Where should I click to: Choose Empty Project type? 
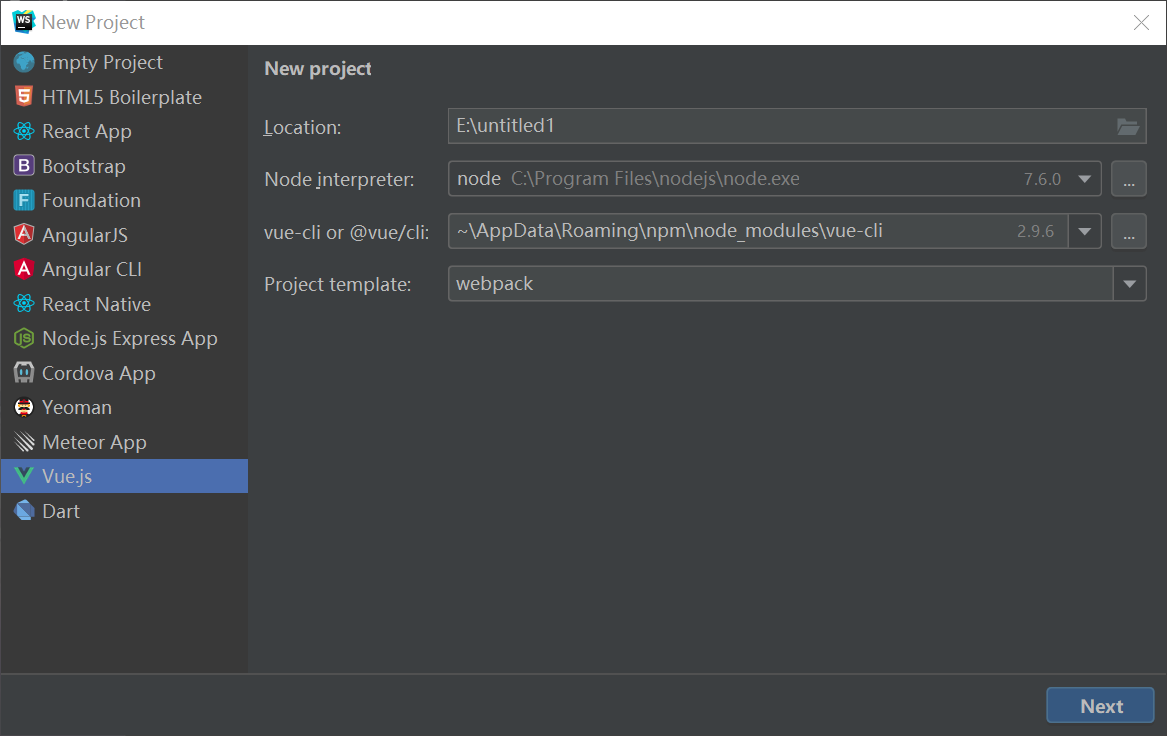[124, 63]
